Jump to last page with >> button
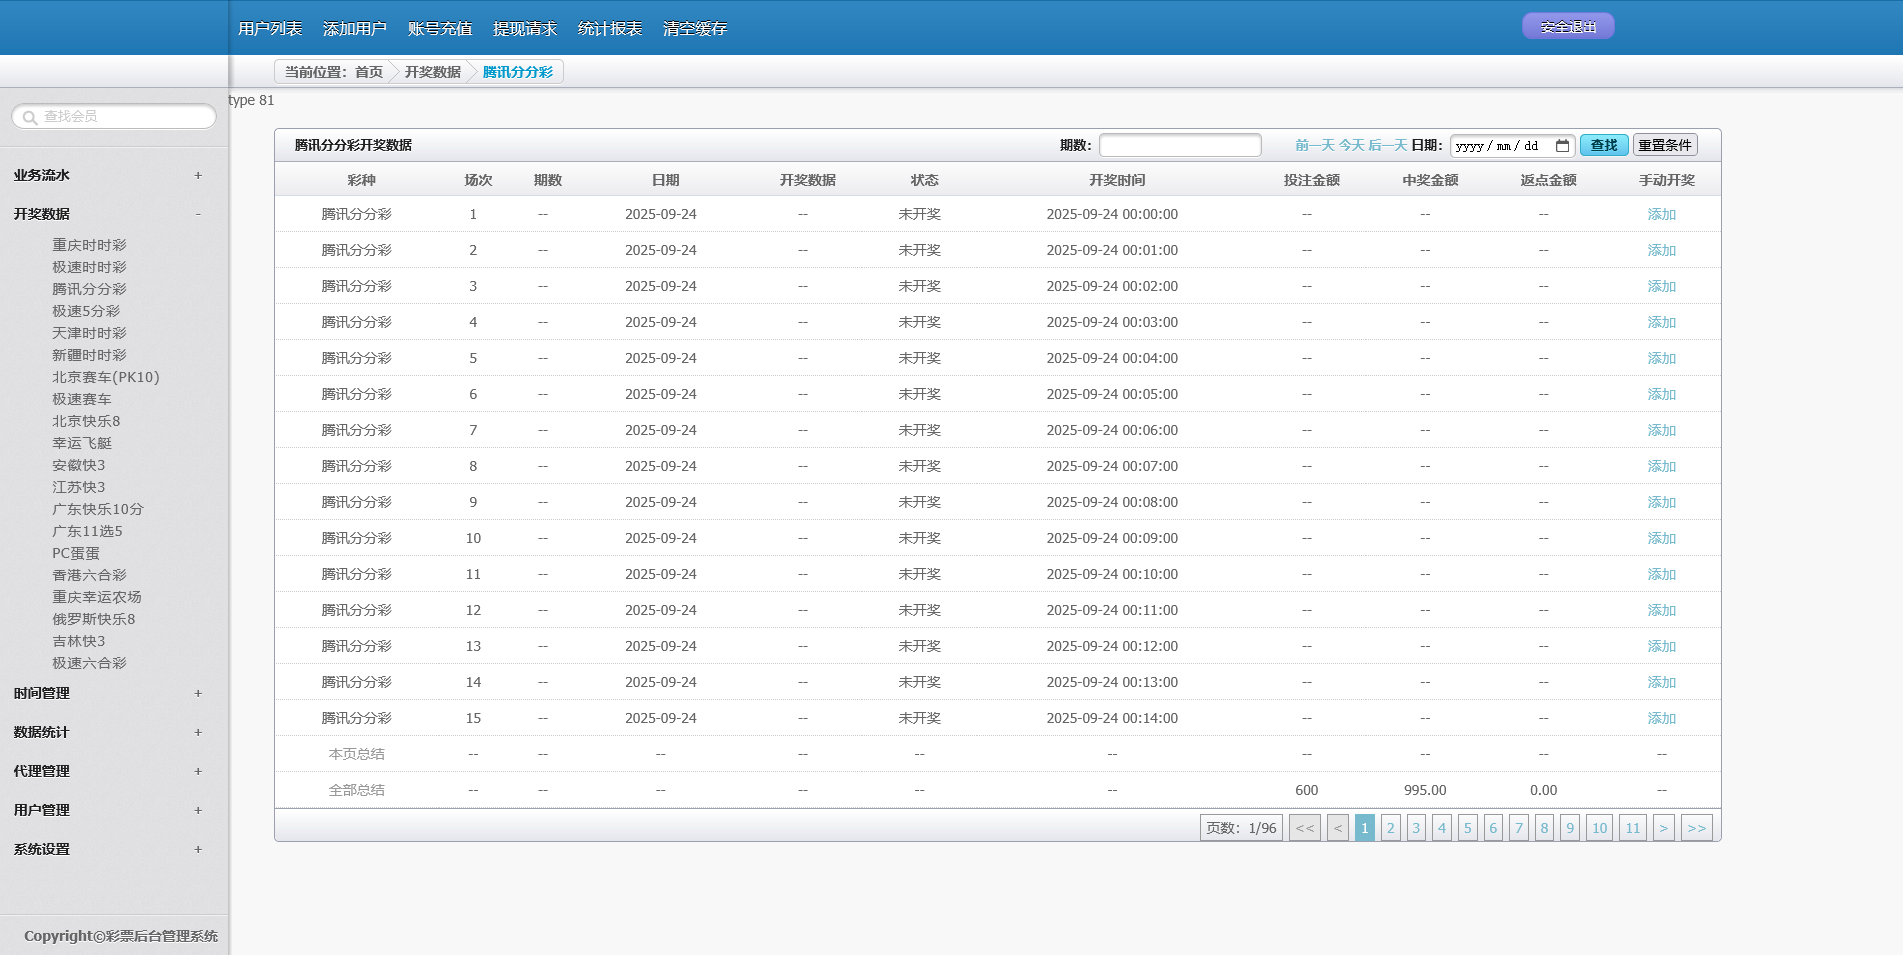 tap(1696, 828)
